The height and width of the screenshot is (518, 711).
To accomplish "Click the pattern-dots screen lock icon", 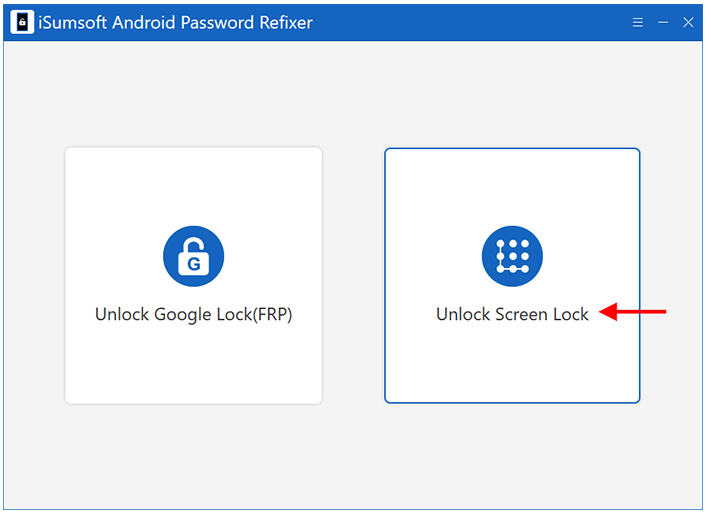I will point(512,256).
